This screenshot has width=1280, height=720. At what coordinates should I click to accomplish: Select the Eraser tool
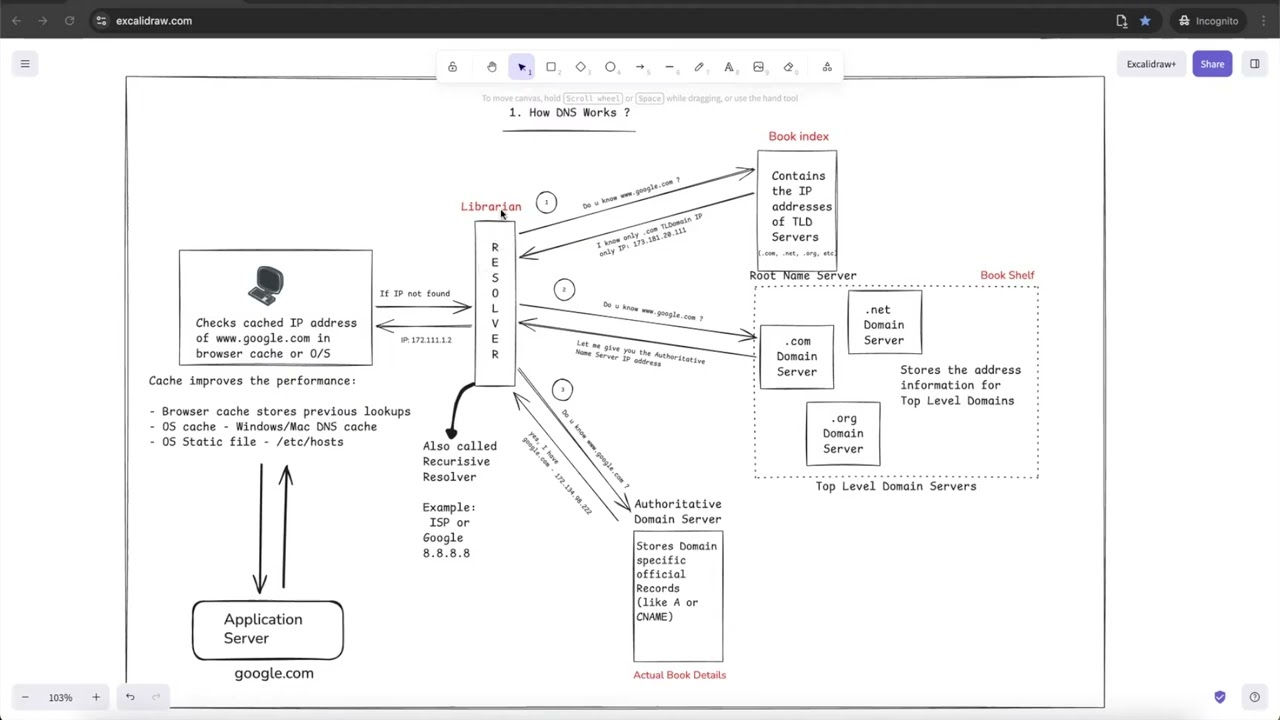[x=788, y=67]
